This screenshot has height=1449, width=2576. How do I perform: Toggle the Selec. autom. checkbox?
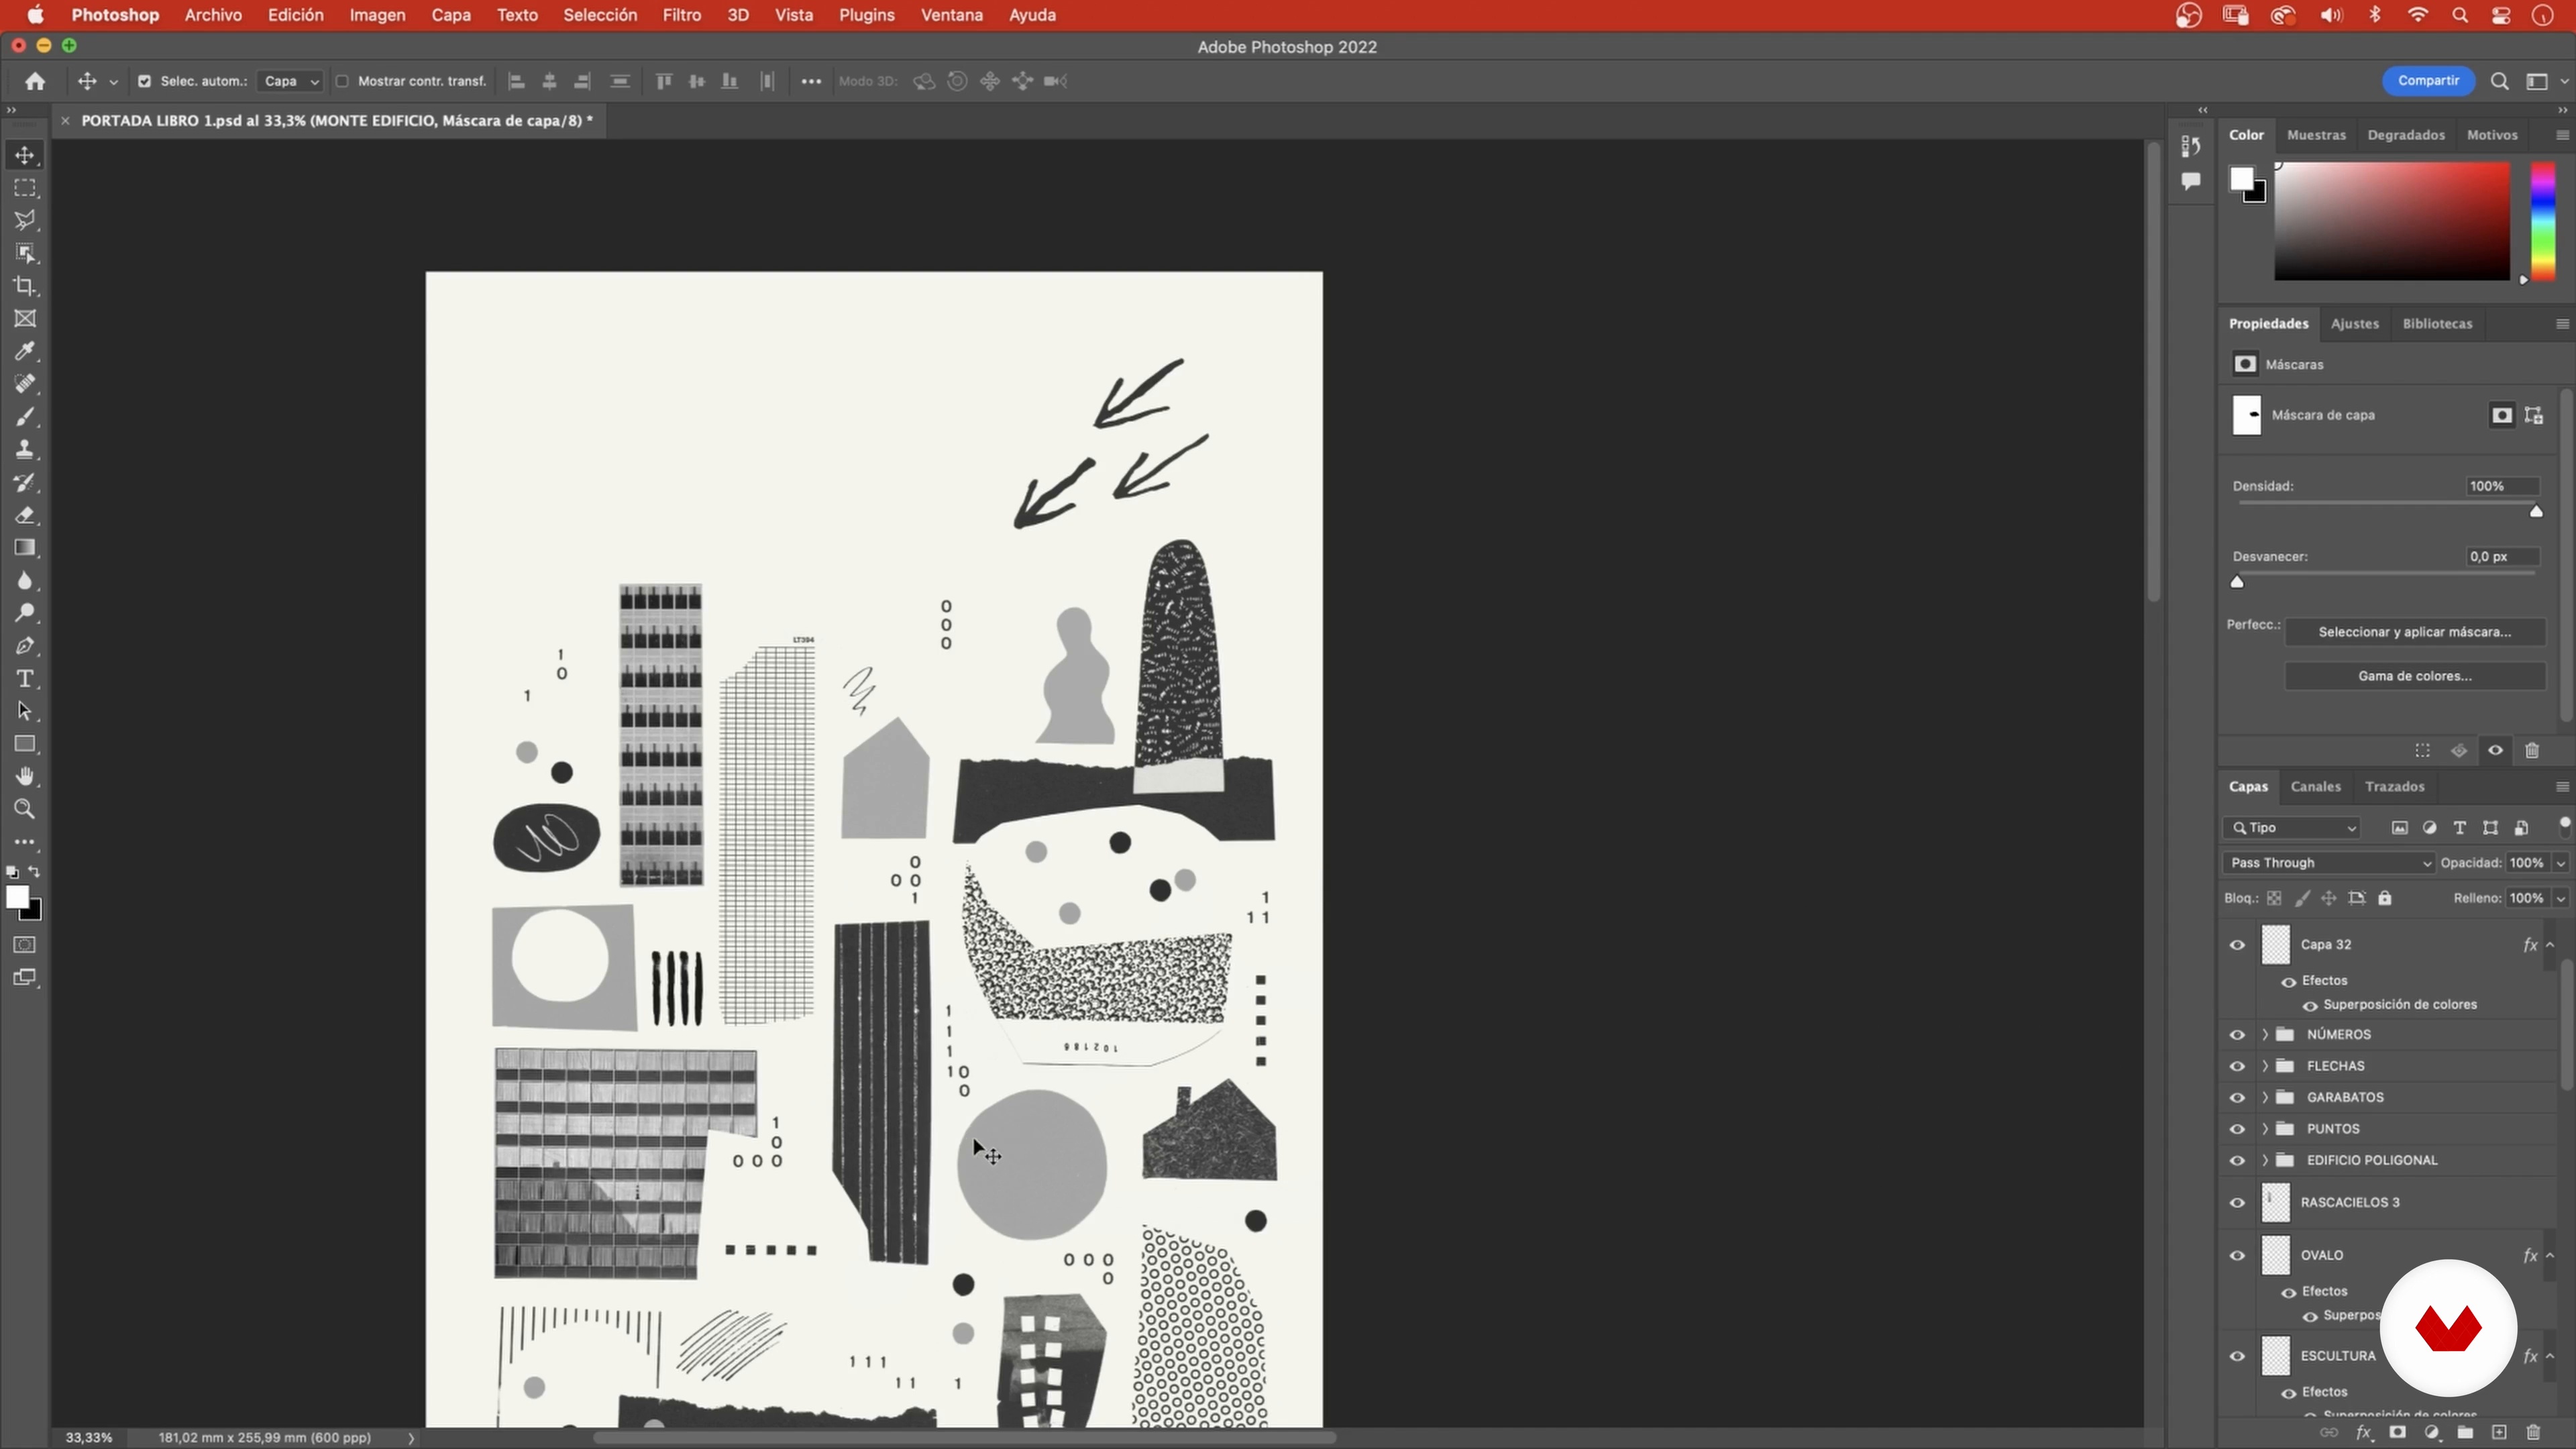(144, 81)
